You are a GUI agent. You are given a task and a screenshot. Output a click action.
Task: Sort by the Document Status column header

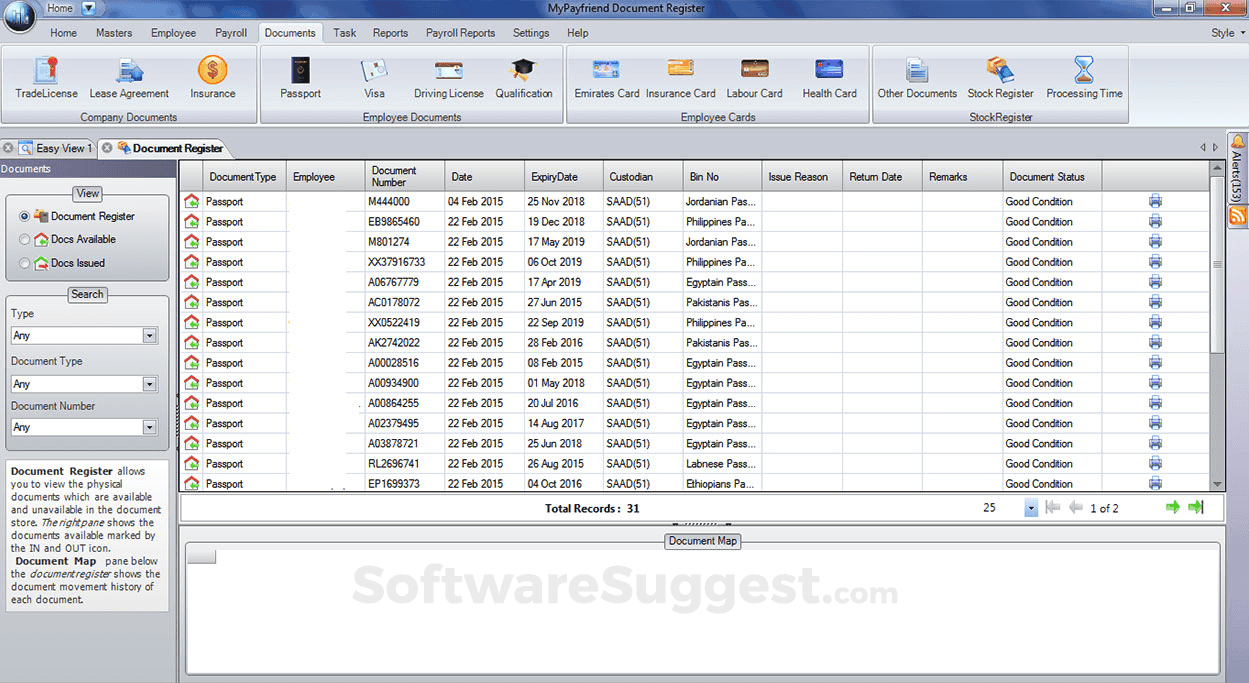1052,176
